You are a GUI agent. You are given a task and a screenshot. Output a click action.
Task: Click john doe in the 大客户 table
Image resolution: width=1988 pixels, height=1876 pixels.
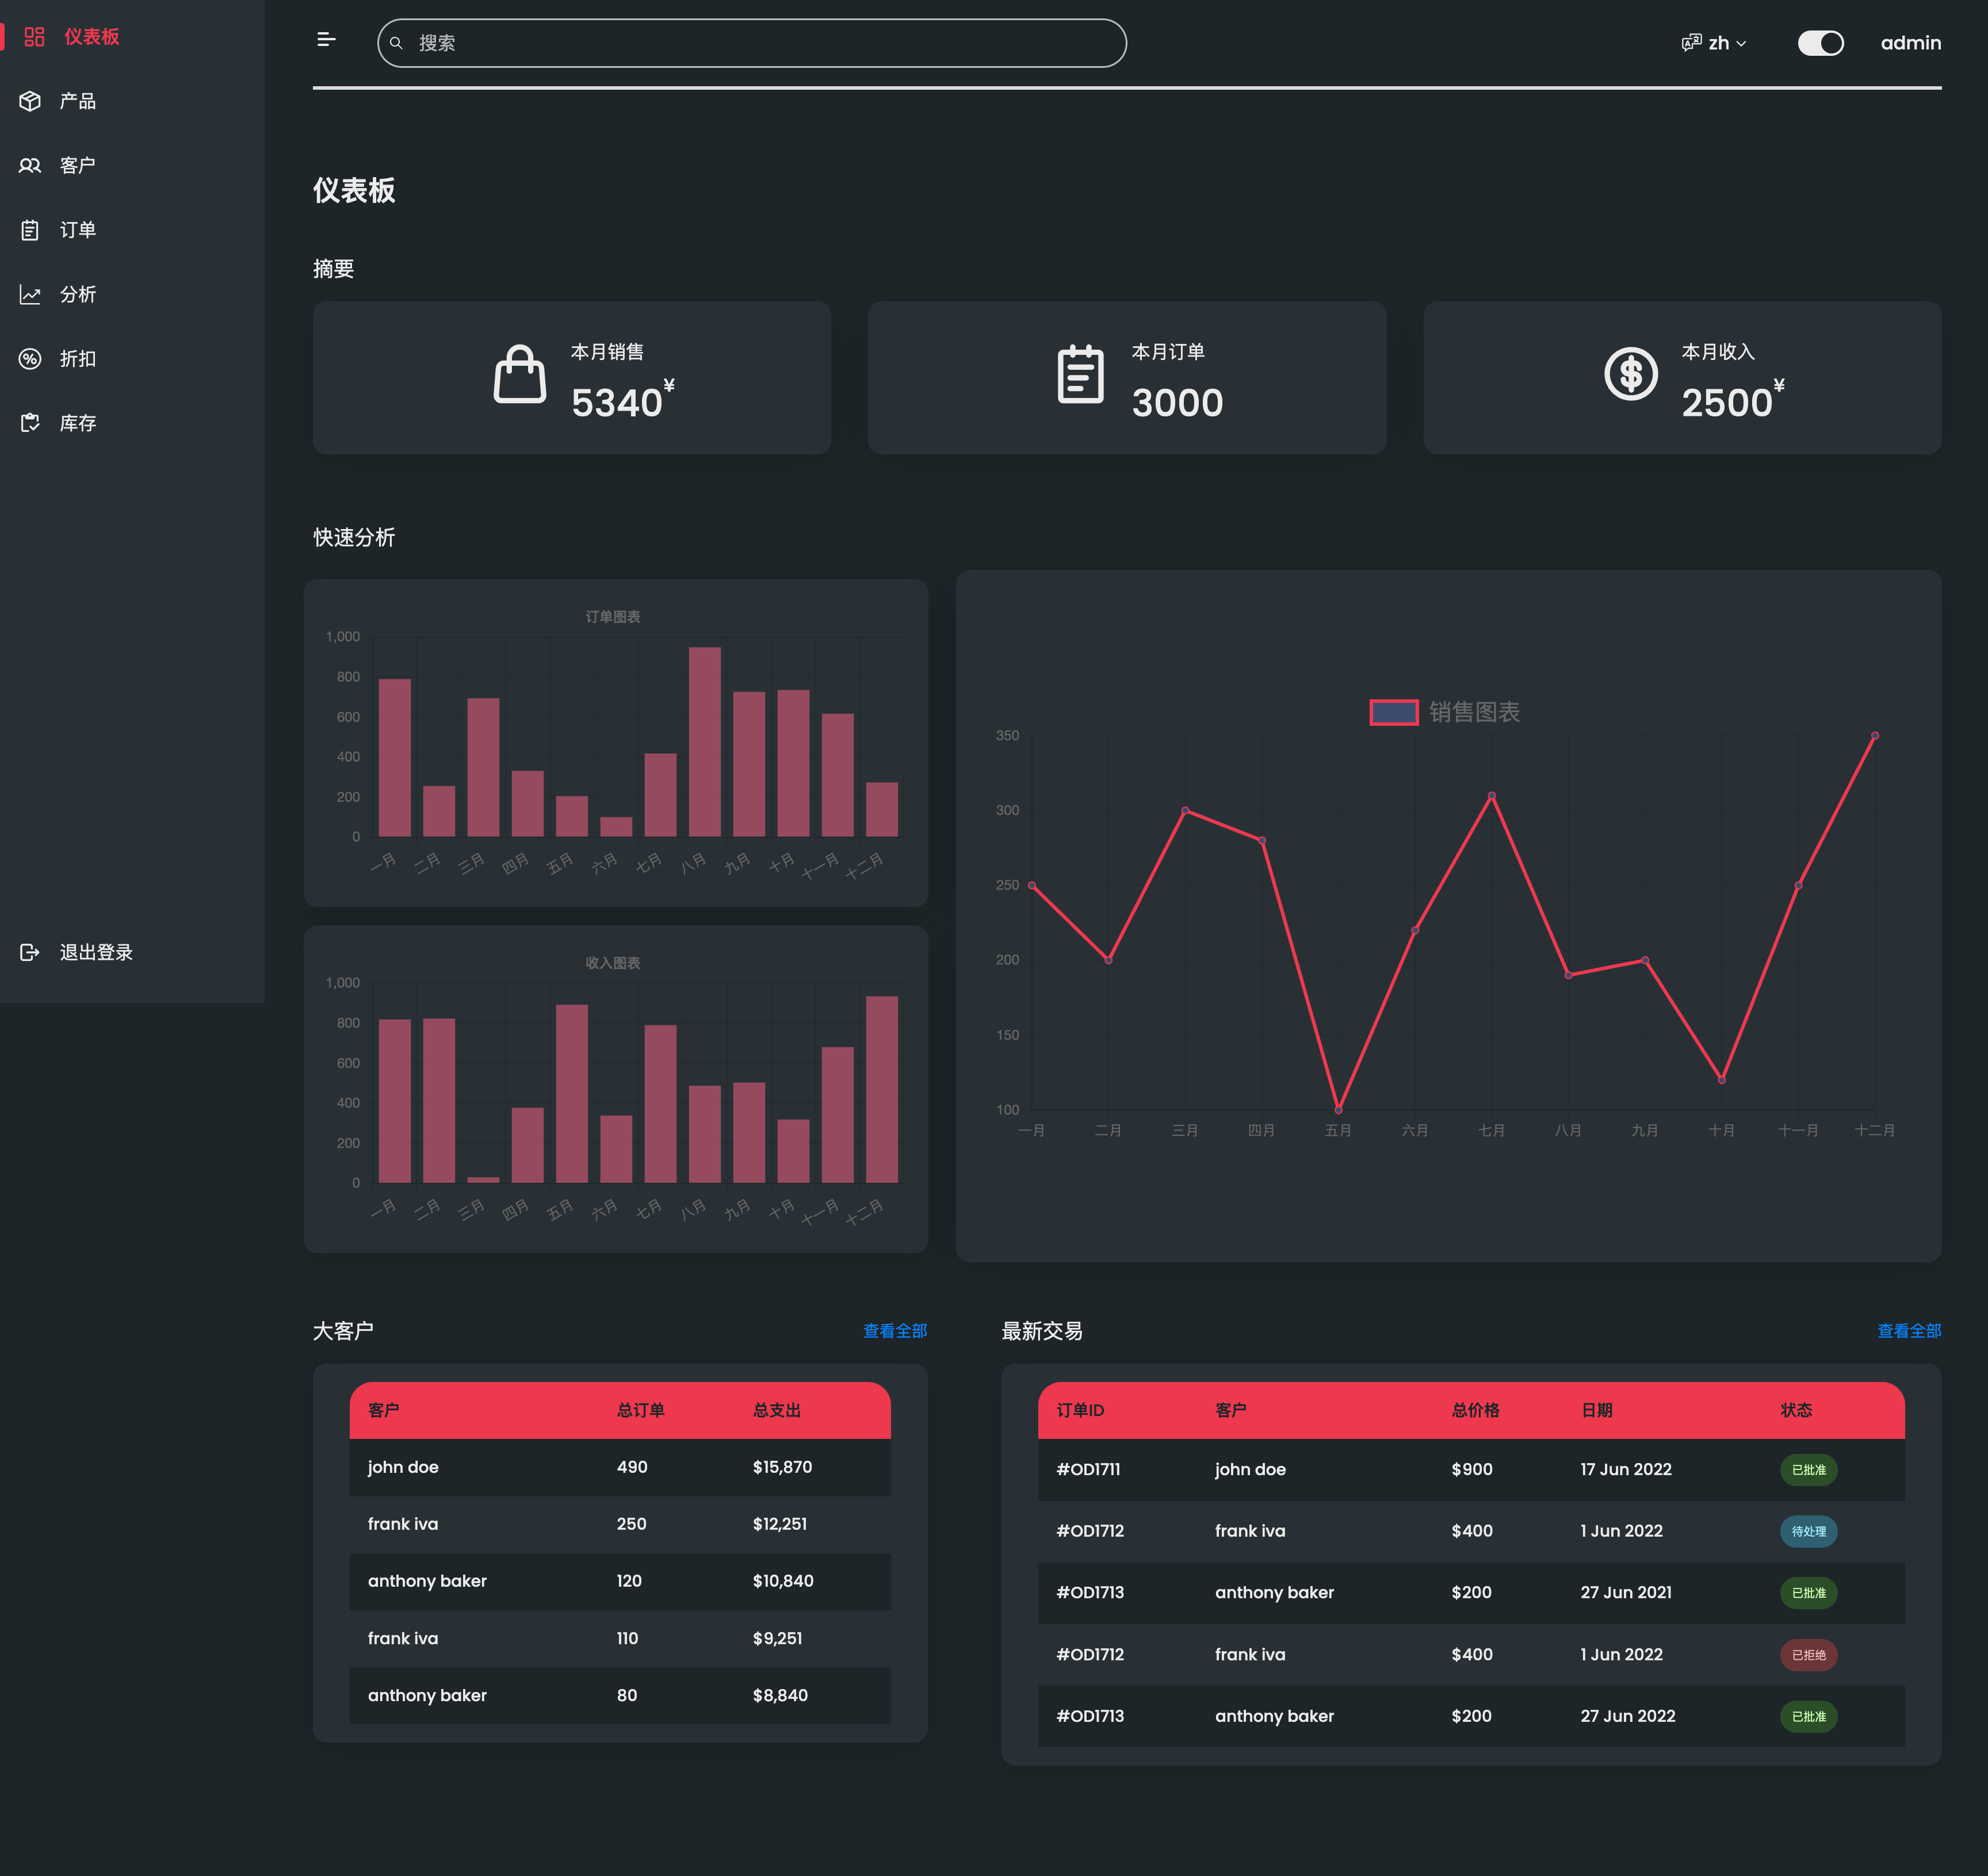pyautogui.click(x=403, y=1467)
